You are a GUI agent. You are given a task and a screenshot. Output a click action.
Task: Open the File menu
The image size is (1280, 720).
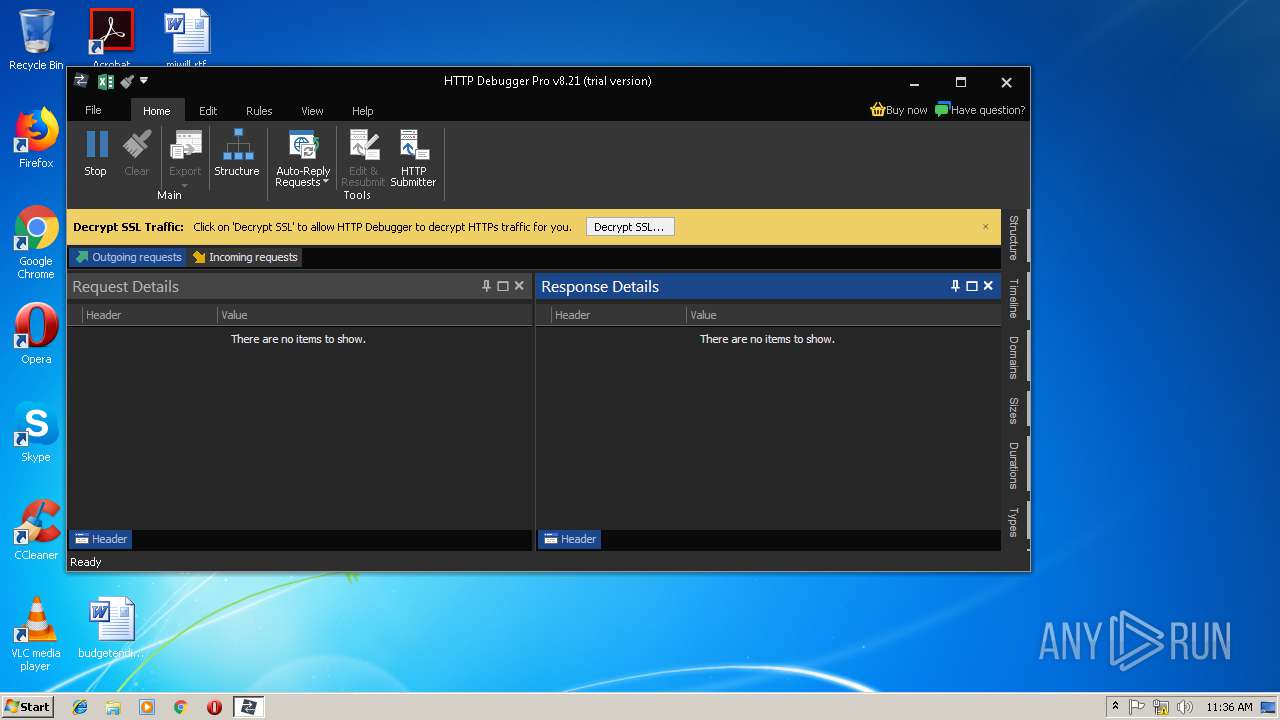(x=93, y=110)
